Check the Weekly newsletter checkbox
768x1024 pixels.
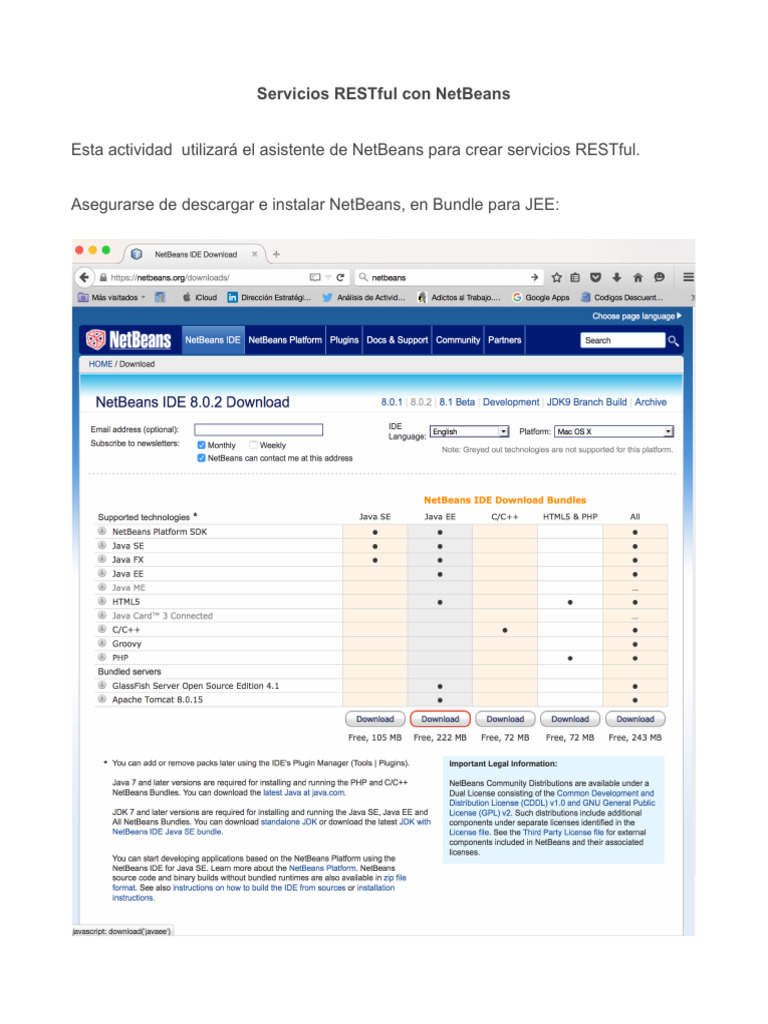pyautogui.click(x=253, y=445)
